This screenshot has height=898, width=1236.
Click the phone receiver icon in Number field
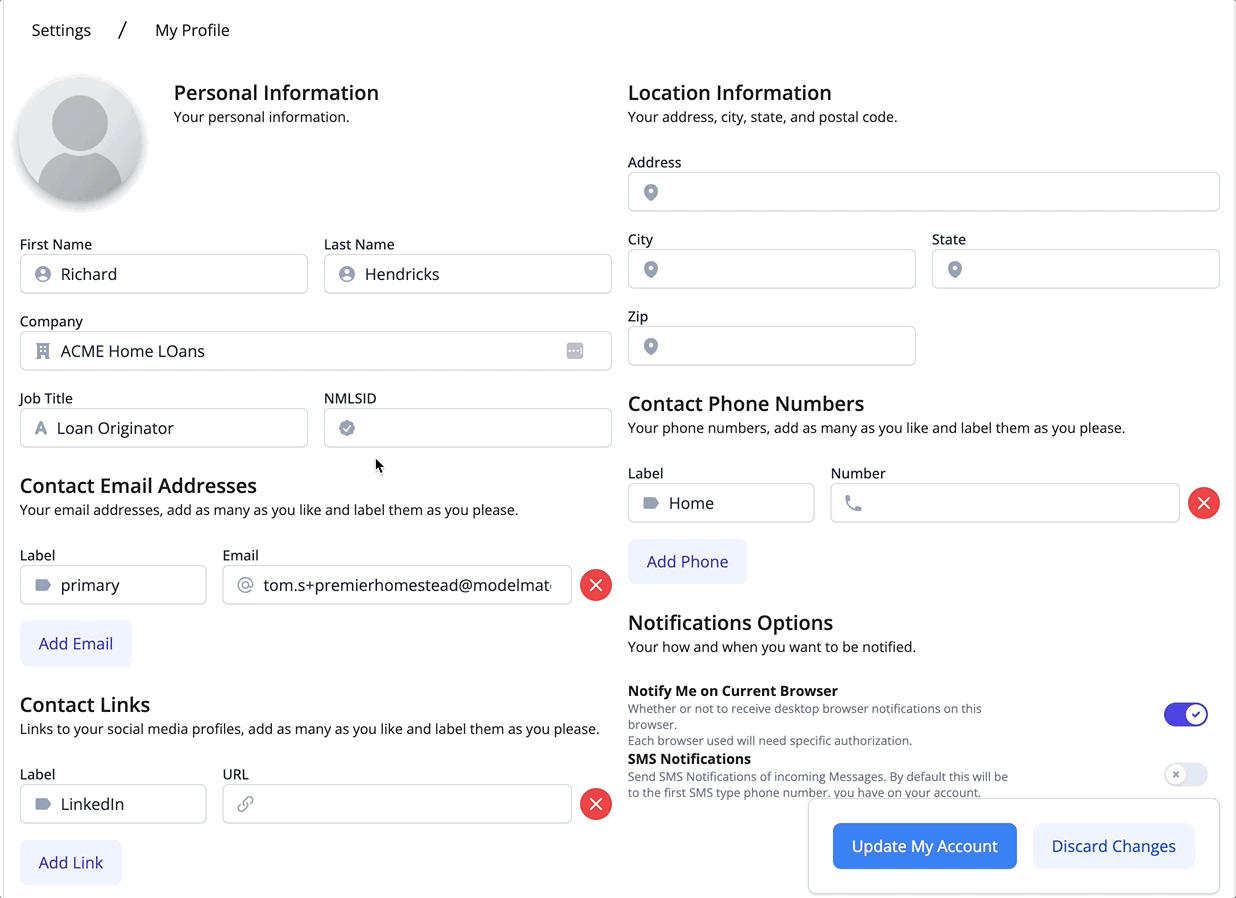coord(853,503)
